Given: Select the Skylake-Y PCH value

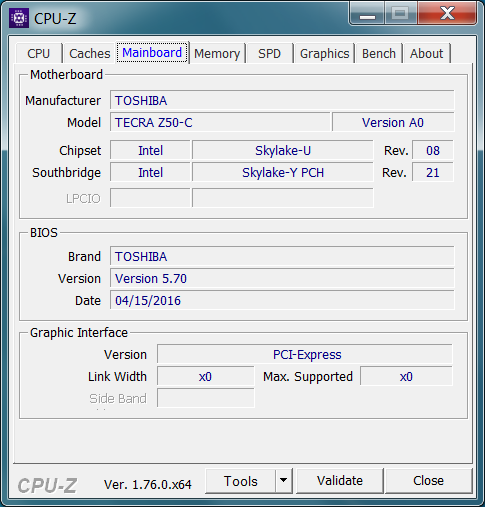Looking at the screenshot, I should (x=283, y=172).
